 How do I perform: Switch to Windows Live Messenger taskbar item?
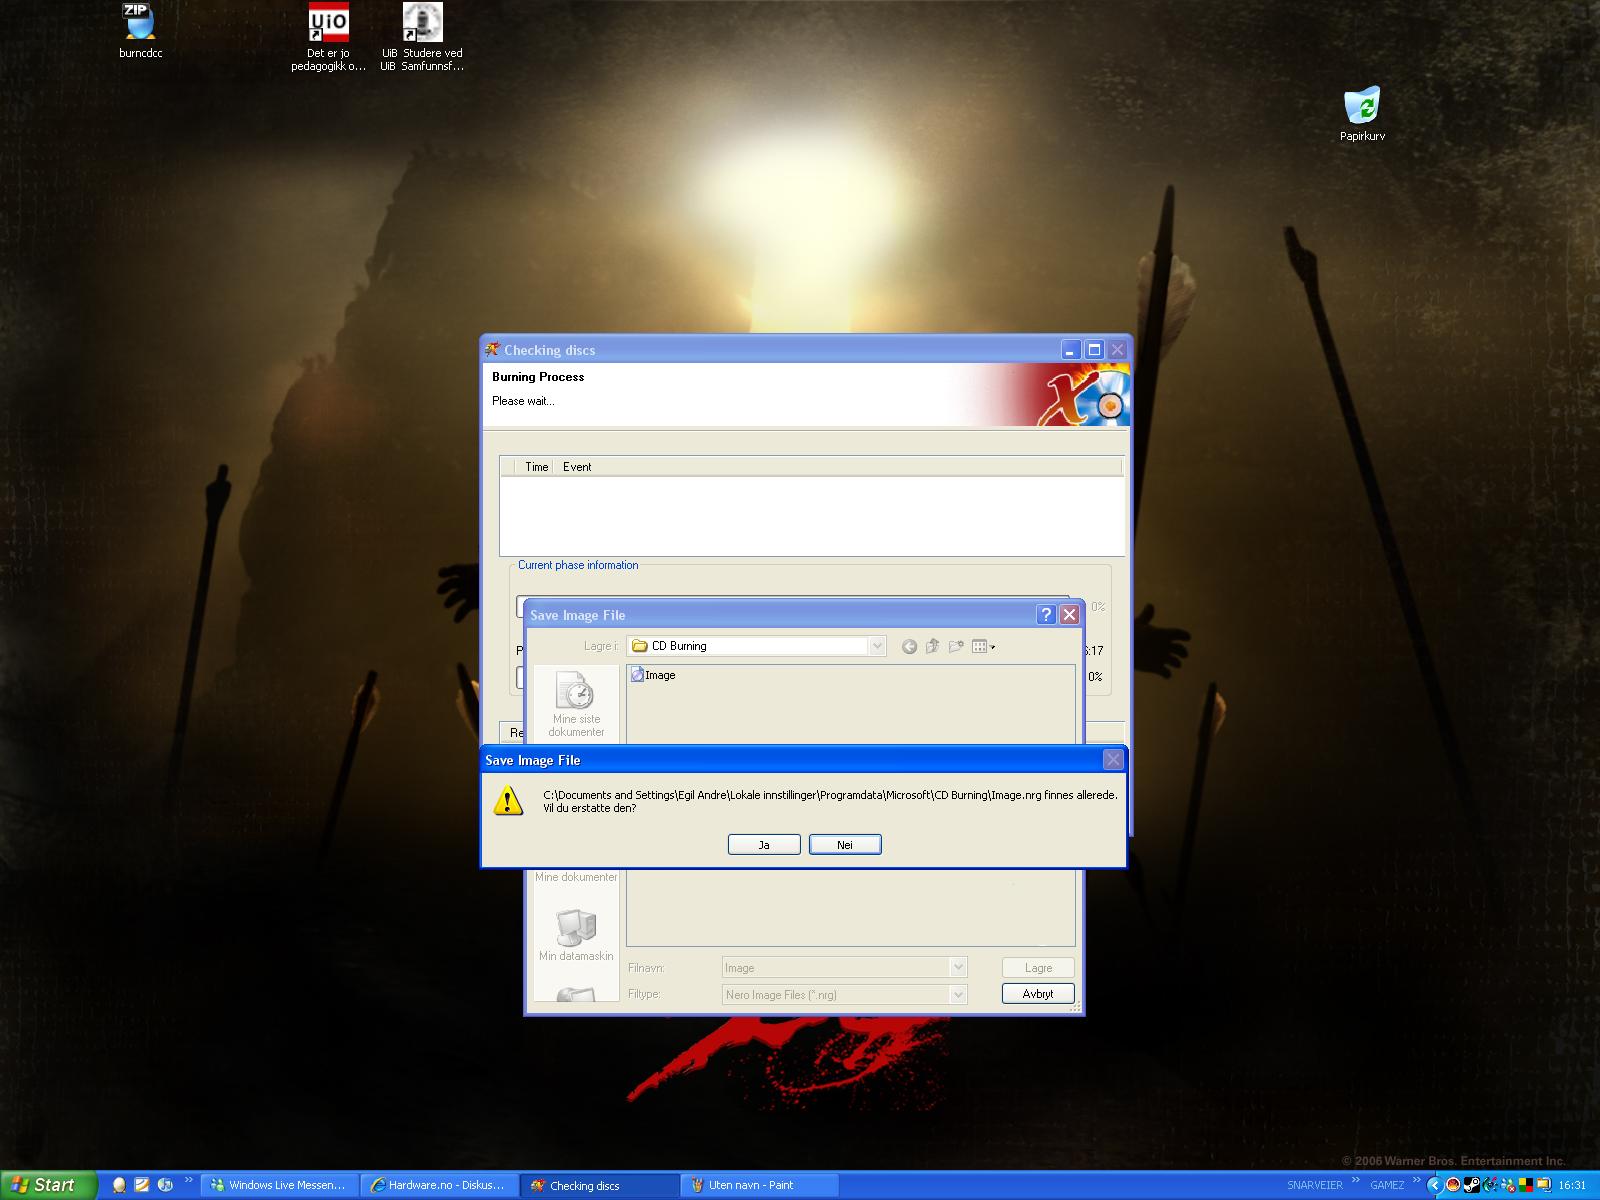279,1185
